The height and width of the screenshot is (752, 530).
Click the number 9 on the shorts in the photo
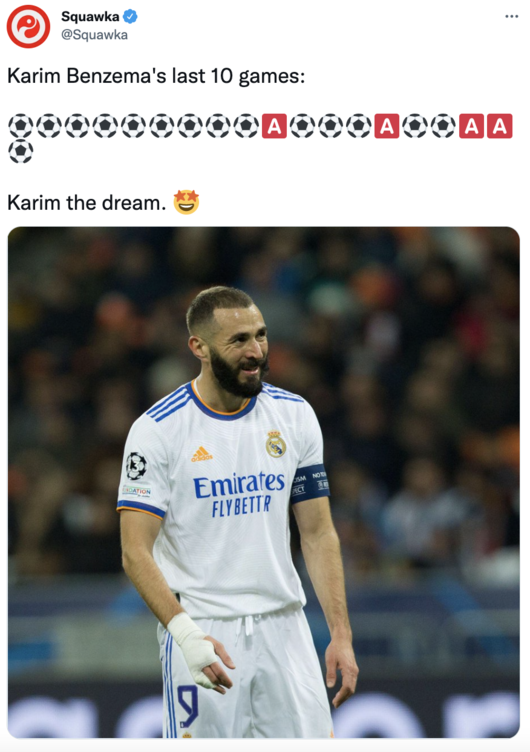click(187, 705)
